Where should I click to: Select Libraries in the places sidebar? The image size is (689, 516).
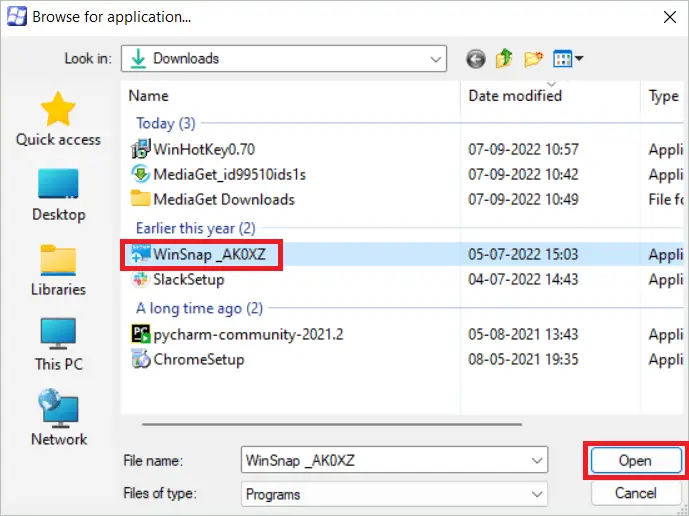[58, 270]
